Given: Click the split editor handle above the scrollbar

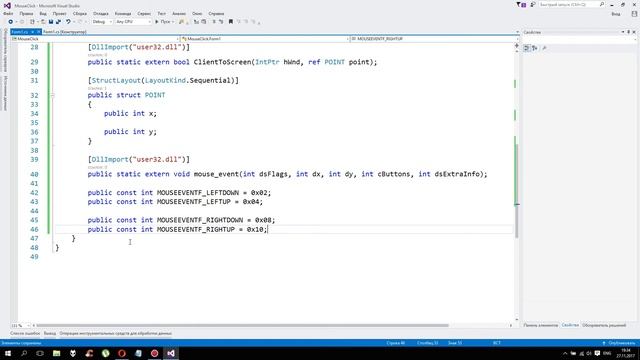Looking at the screenshot, I should tap(517, 45).
